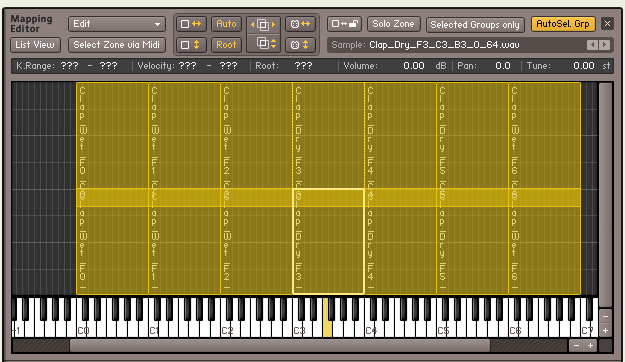Zoom in horizontally with the plus button

click(590, 346)
